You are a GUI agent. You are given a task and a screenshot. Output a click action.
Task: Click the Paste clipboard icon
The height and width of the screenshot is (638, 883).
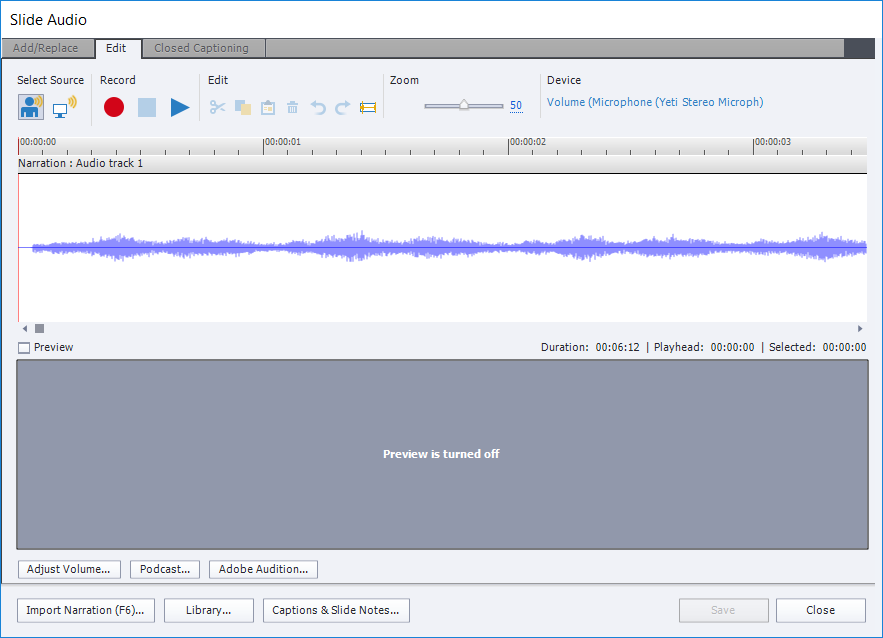pos(268,107)
